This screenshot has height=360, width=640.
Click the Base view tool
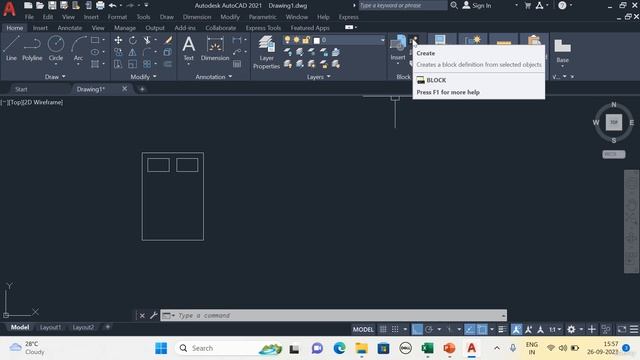point(562,50)
